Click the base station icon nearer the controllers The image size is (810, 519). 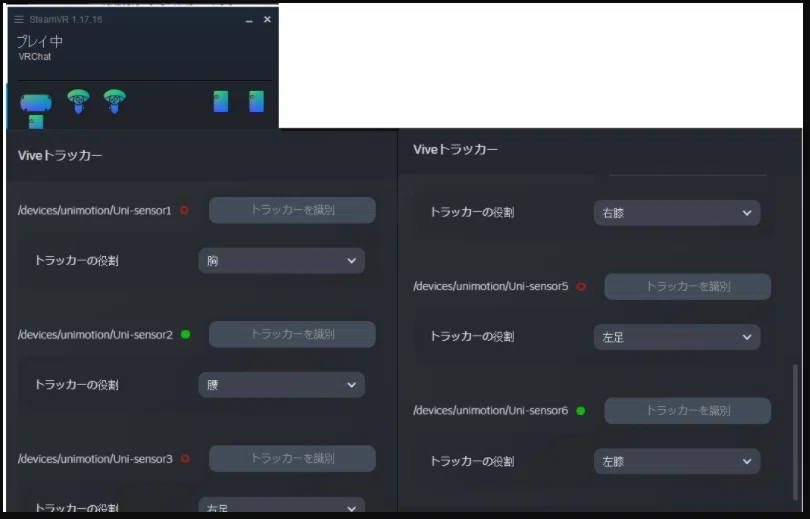click(x=221, y=101)
